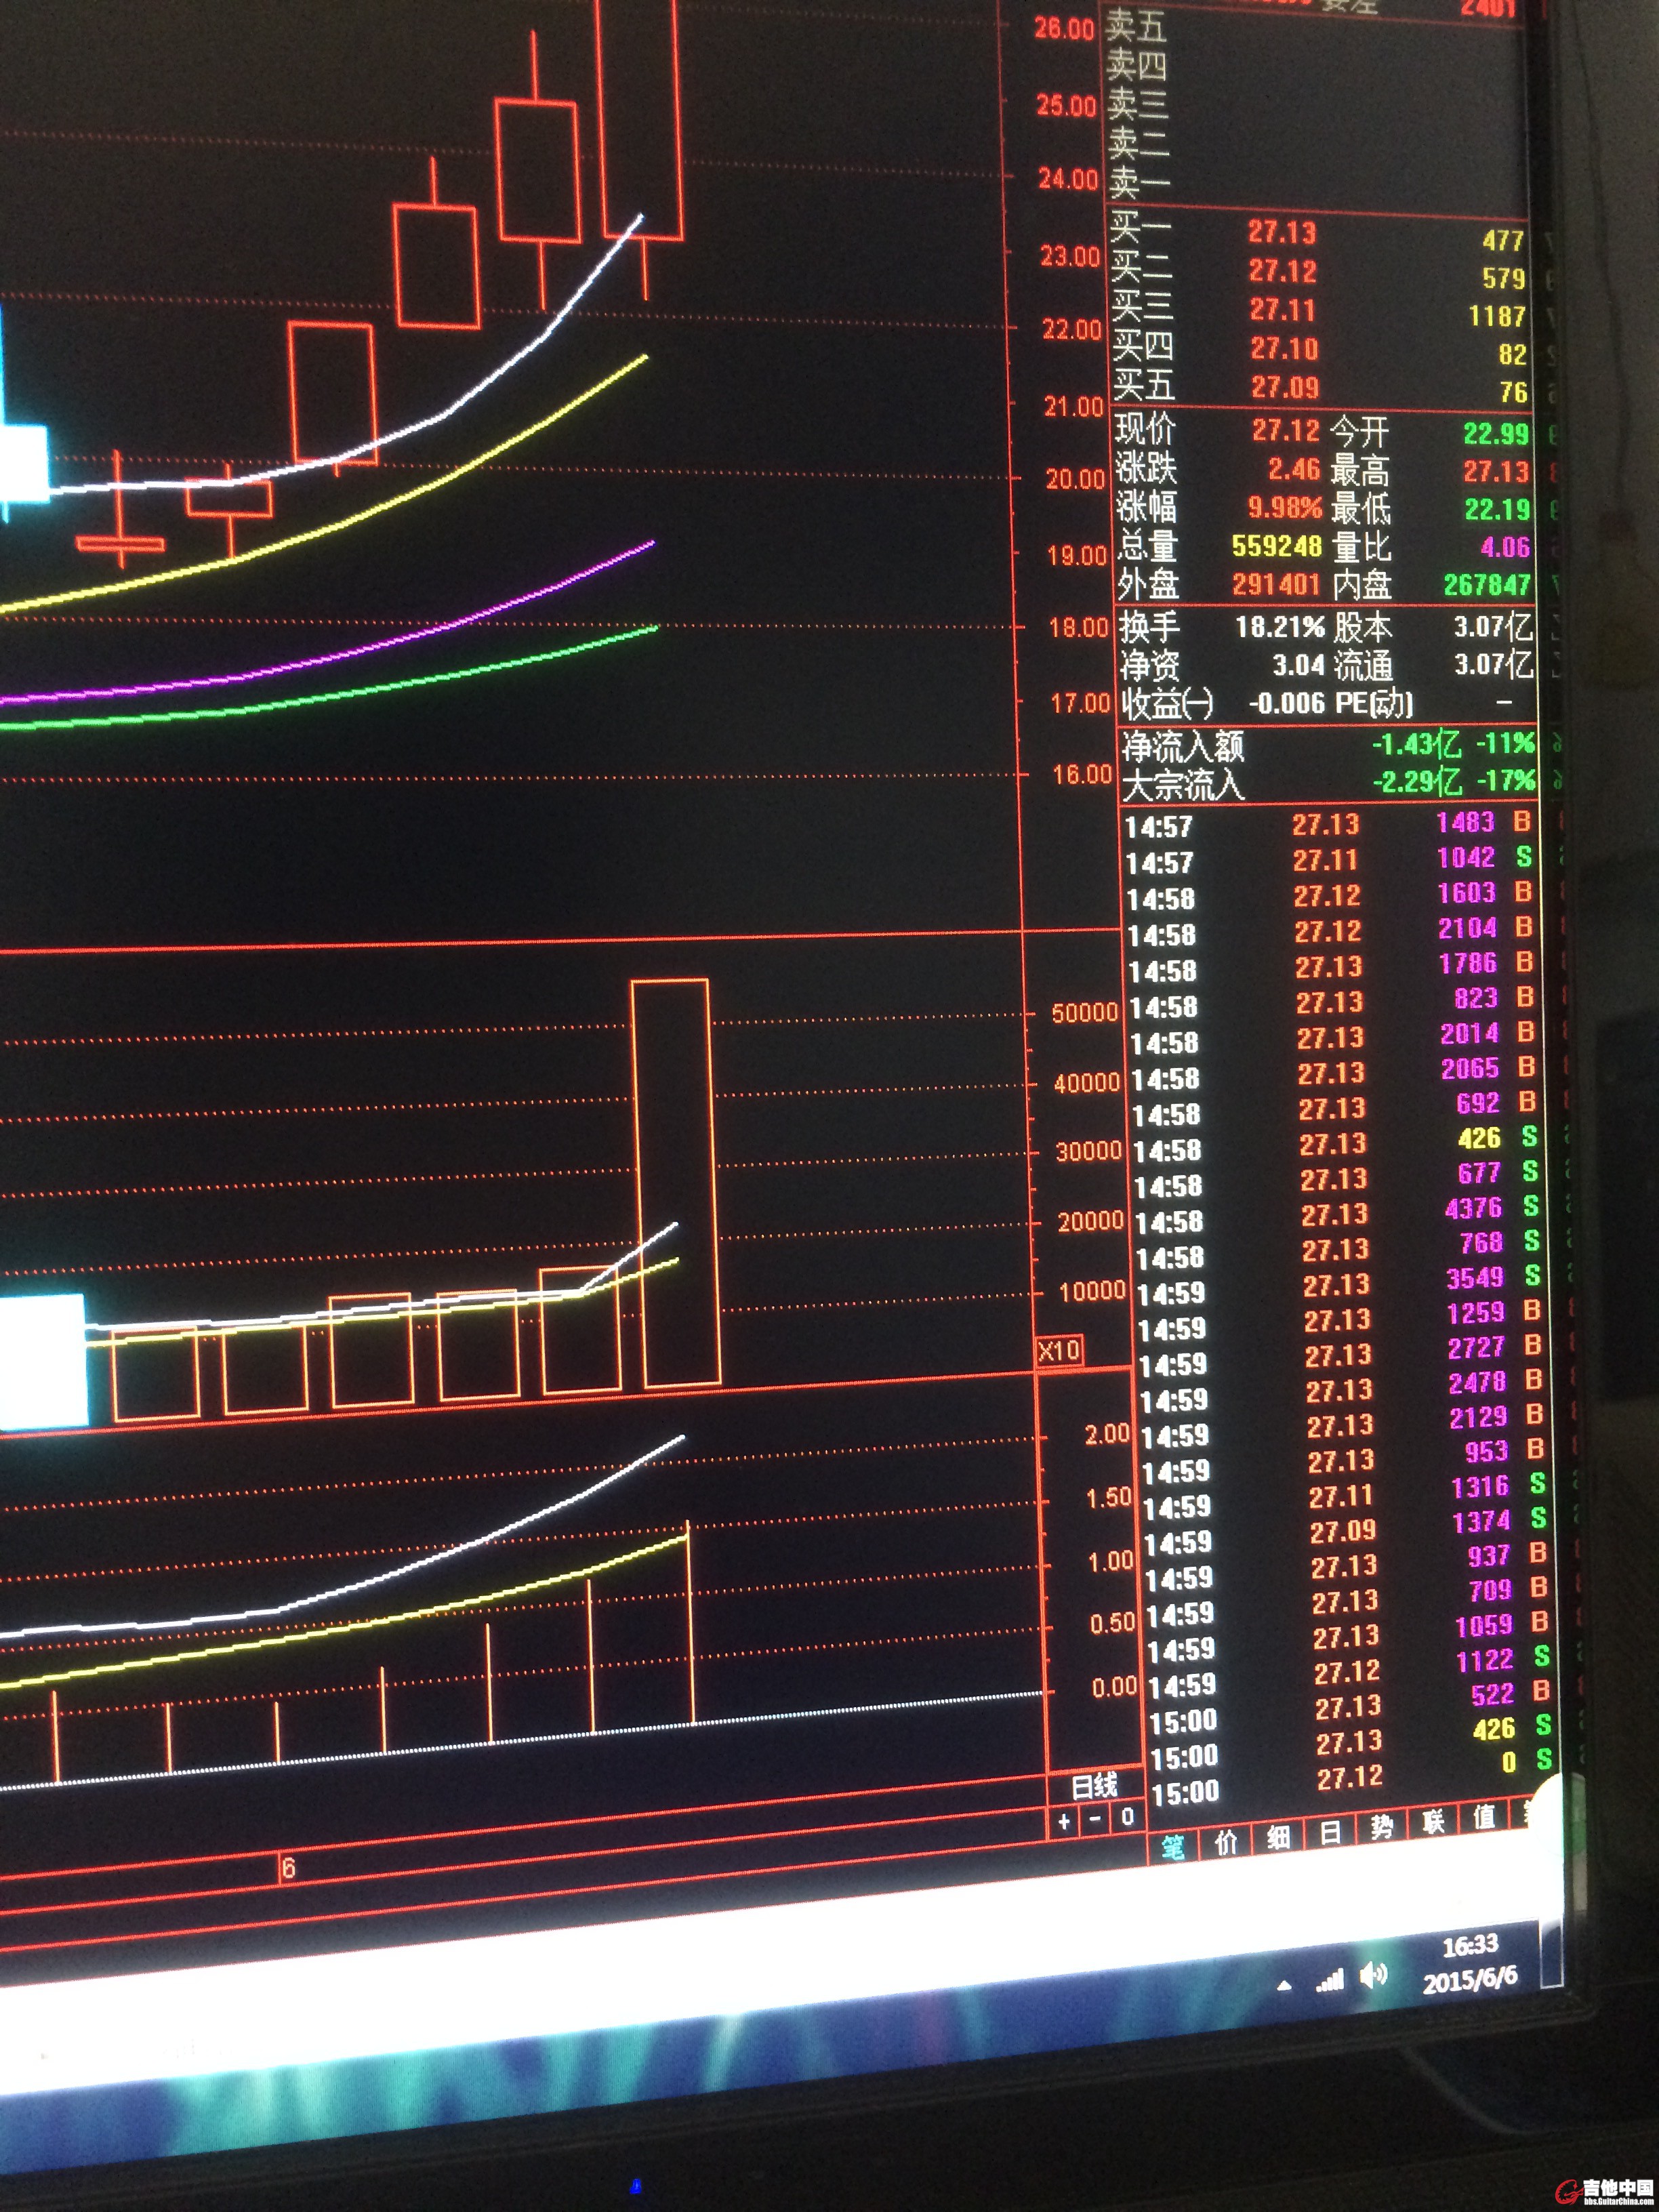Click the X10 volume scale label
Screen dimensions: 1659x2212
click(1059, 1352)
